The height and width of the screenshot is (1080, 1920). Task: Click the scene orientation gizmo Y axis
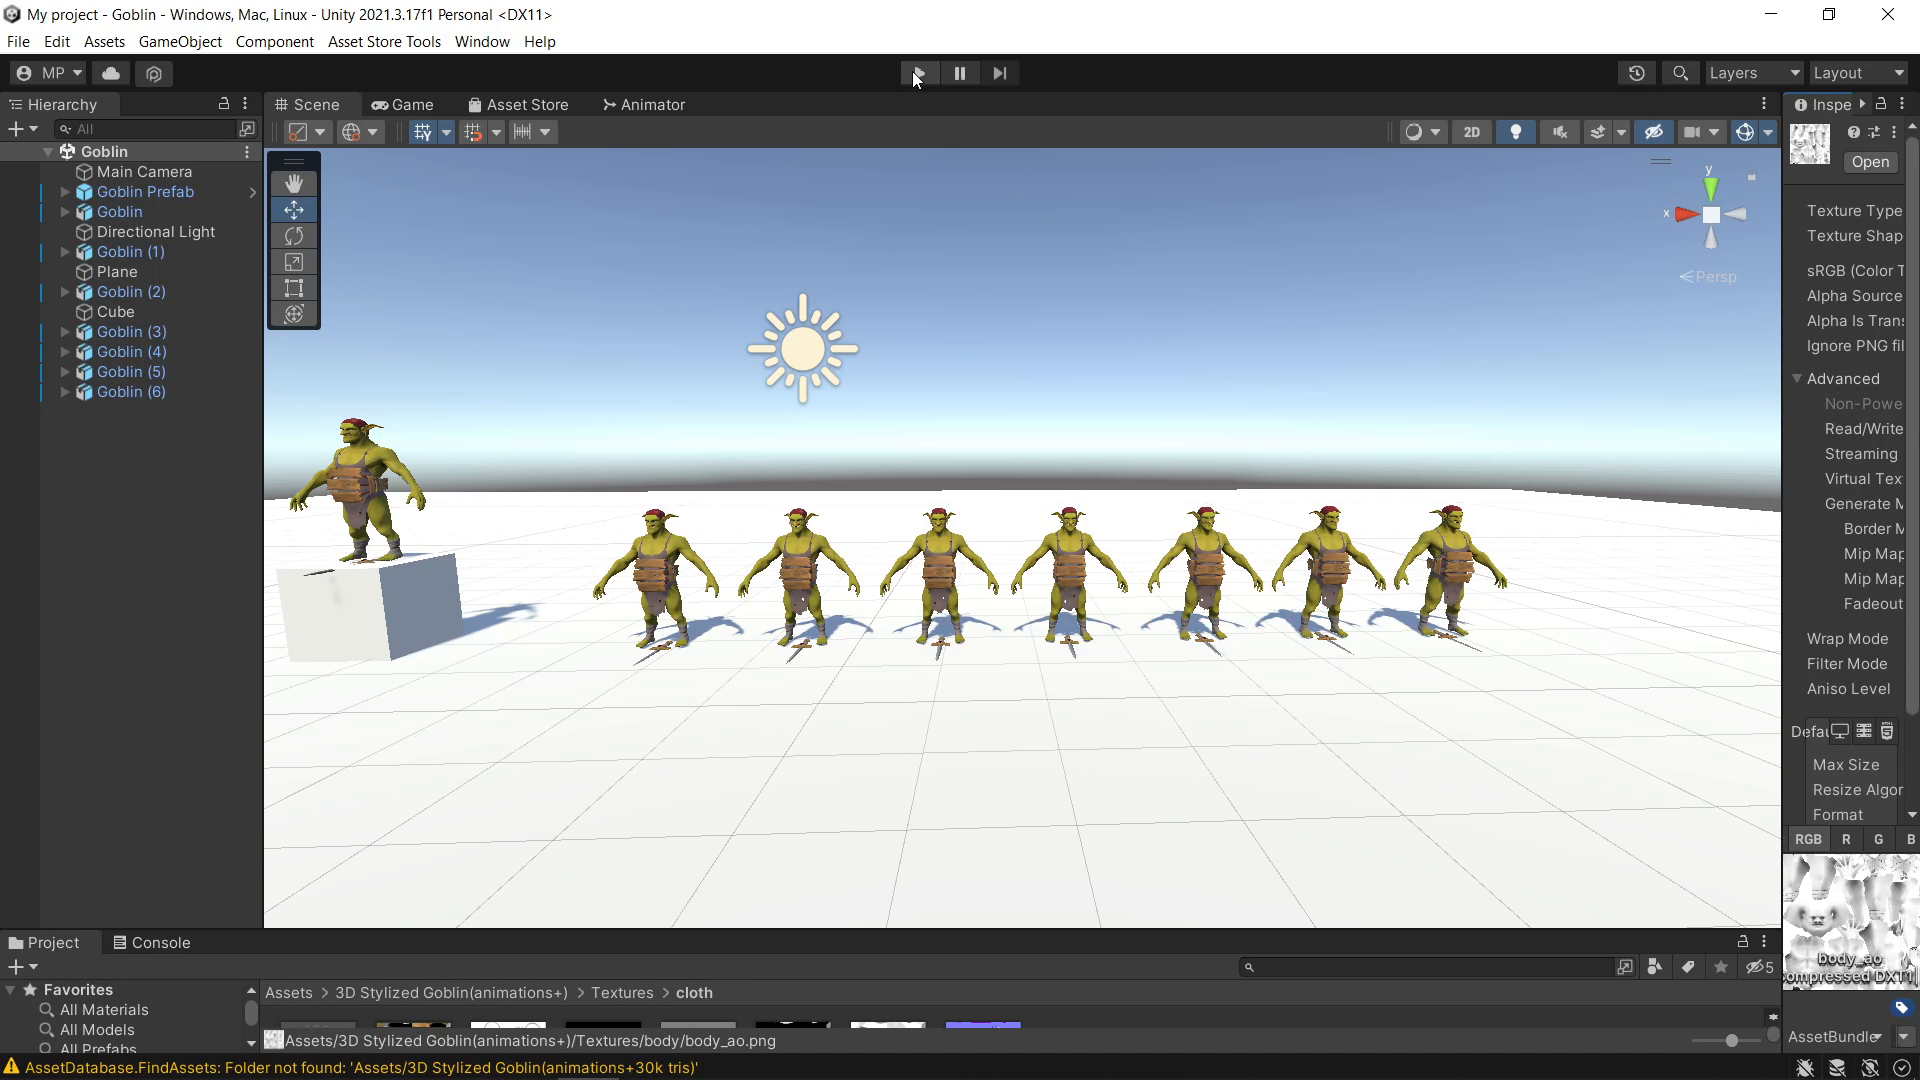coord(1711,186)
